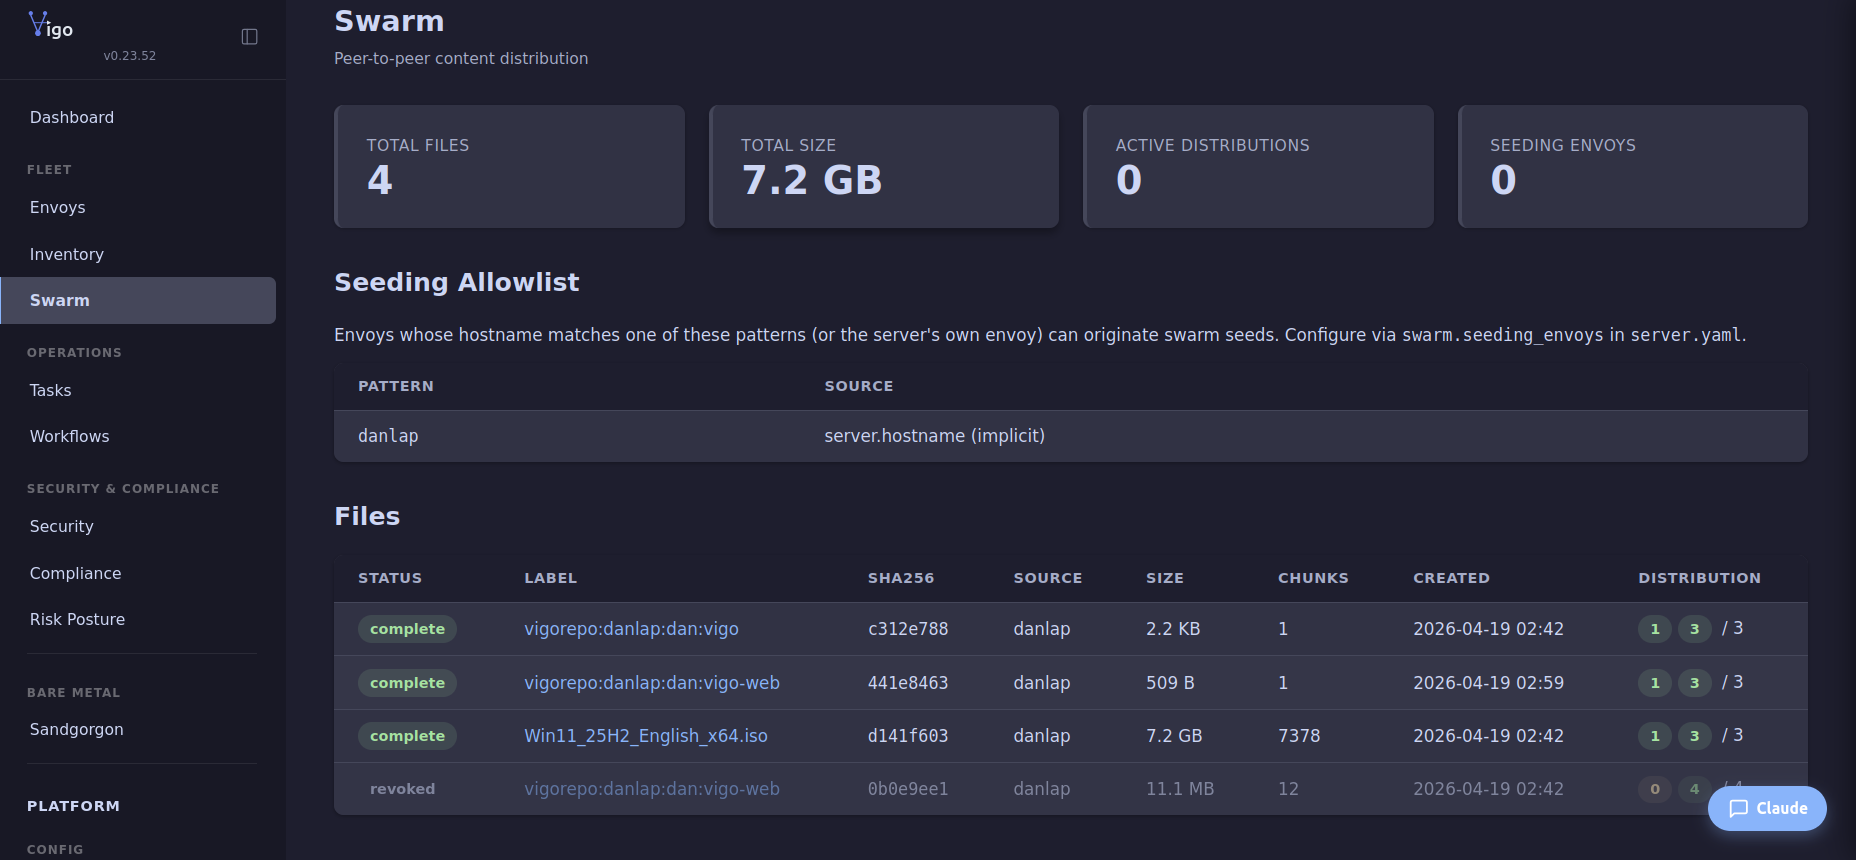
Task: Select the Swarm sidebar item
Action: click(x=138, y=301)
